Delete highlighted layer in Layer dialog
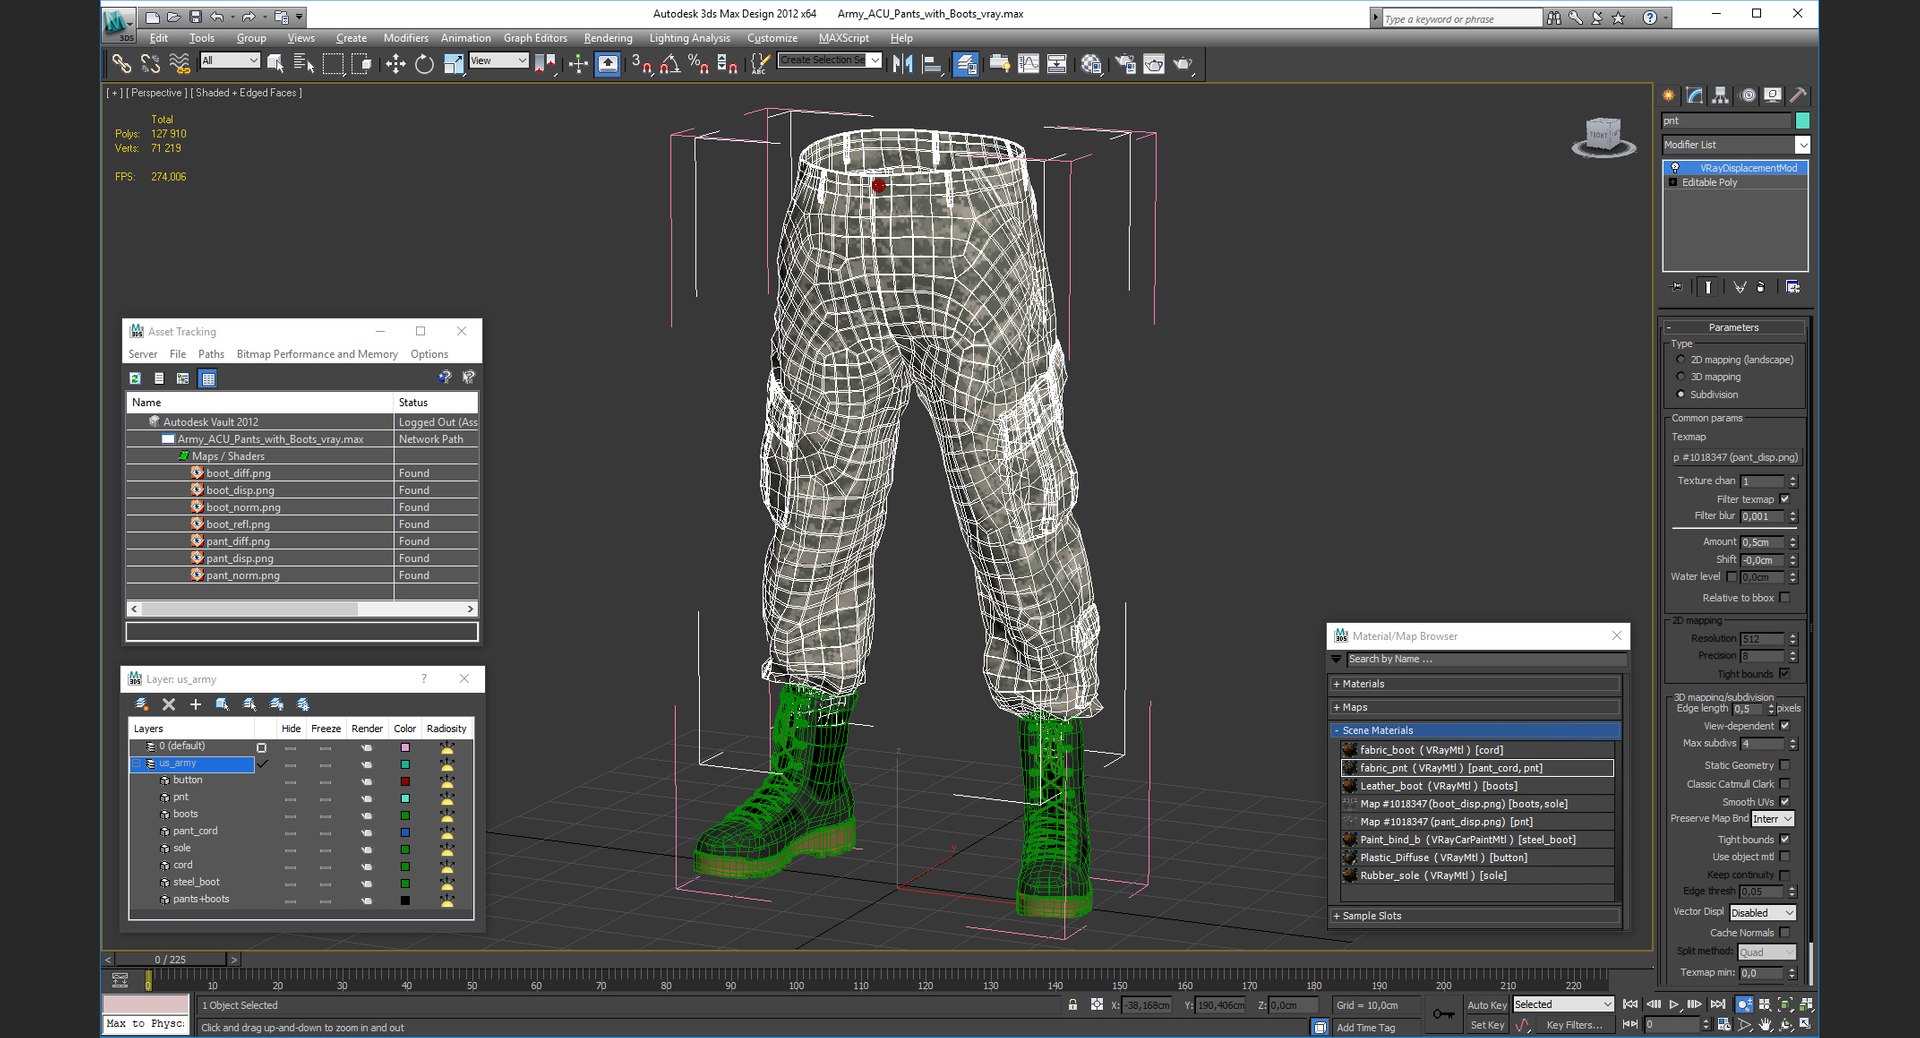 tap(169, 704)
